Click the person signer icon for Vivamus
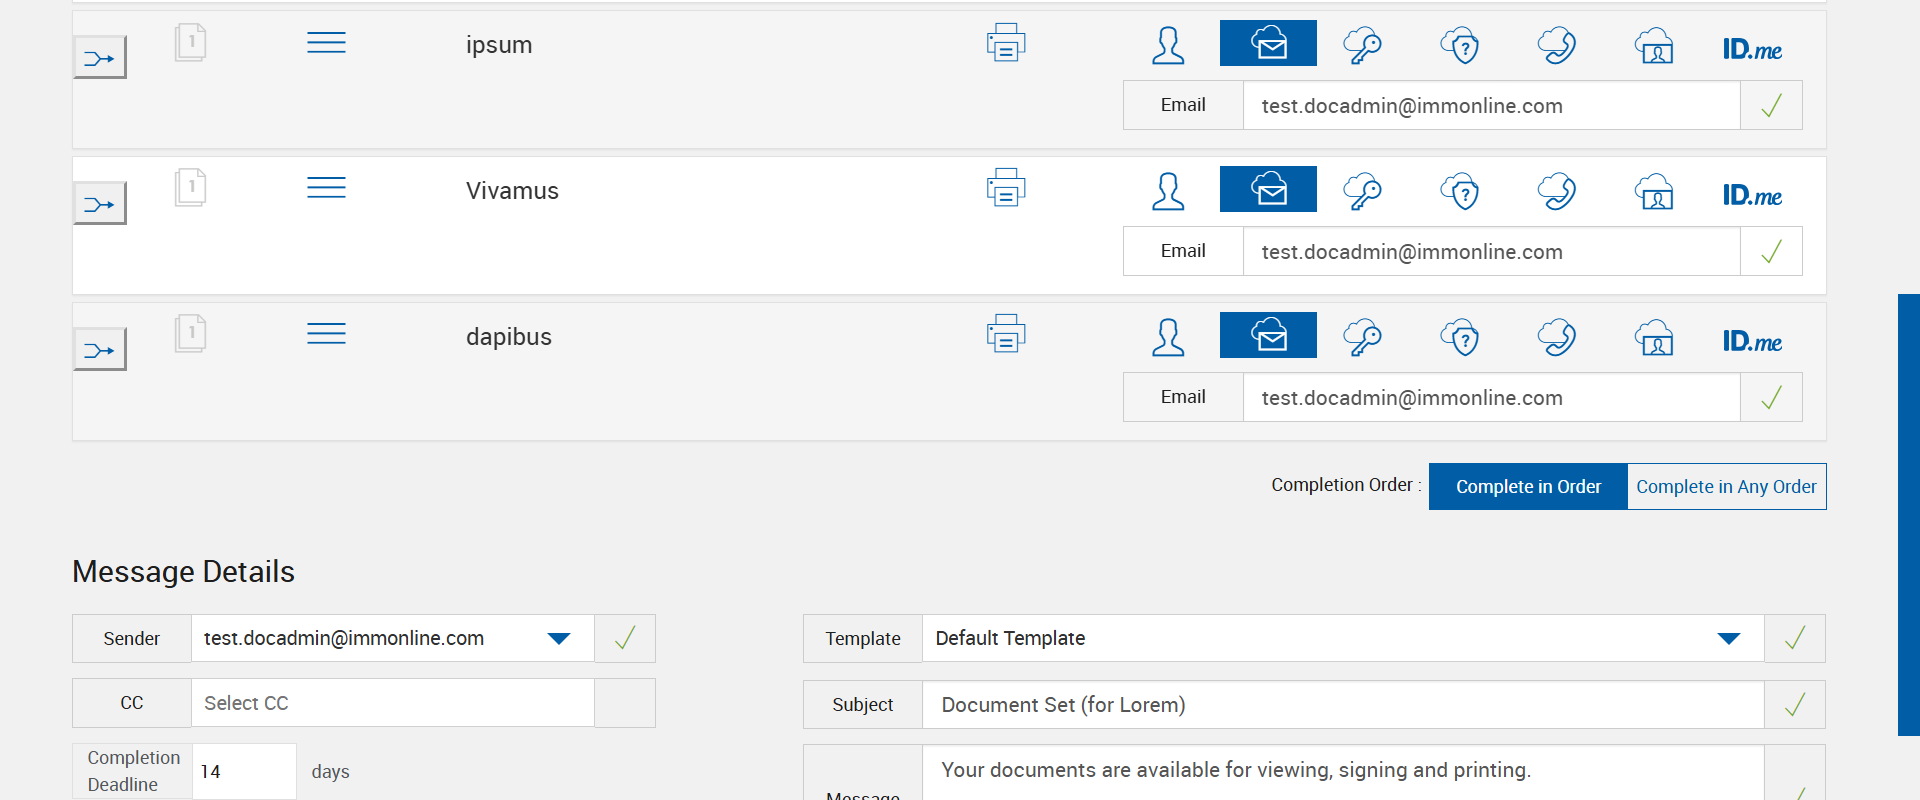This screenshot has height=800, width=1920. [1168, 191]
